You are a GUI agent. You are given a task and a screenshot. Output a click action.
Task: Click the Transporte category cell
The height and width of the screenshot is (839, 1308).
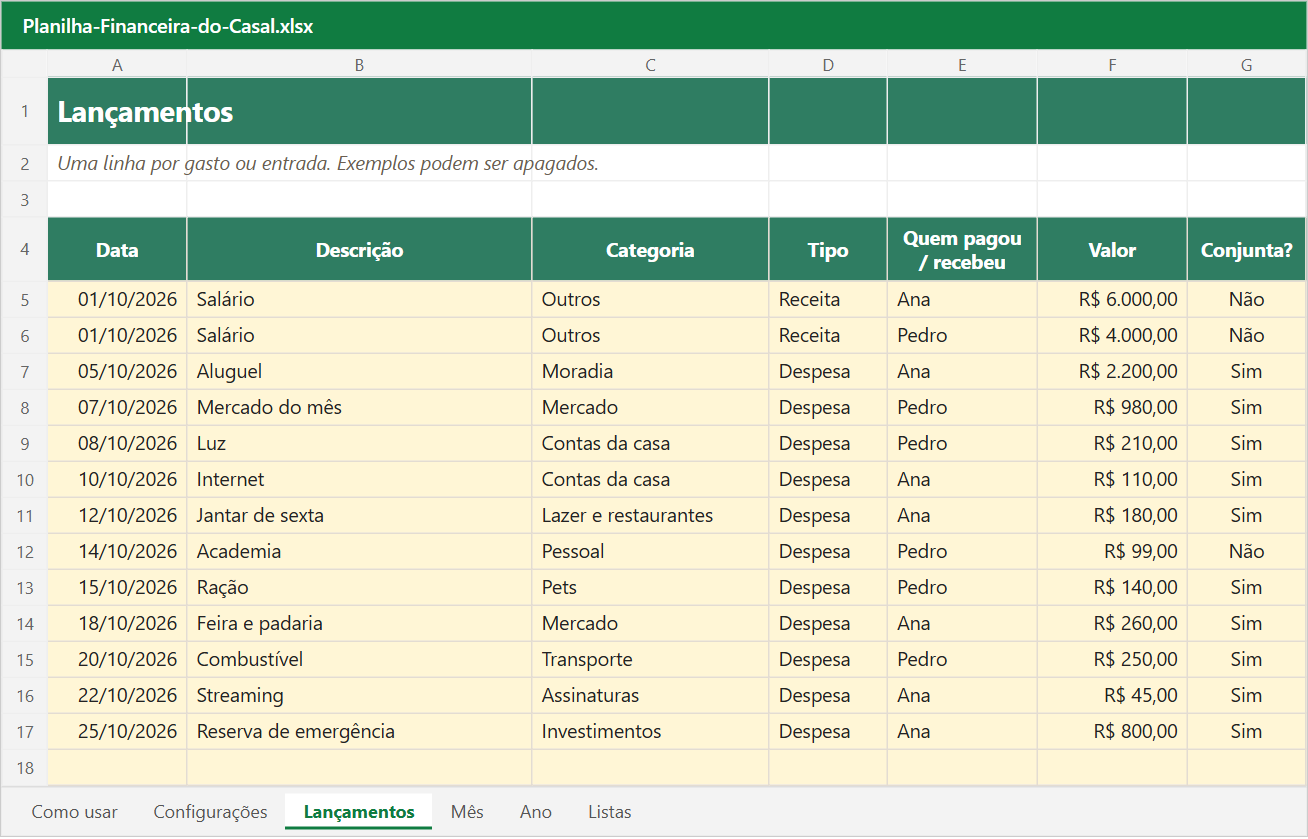tap(650, 660)
